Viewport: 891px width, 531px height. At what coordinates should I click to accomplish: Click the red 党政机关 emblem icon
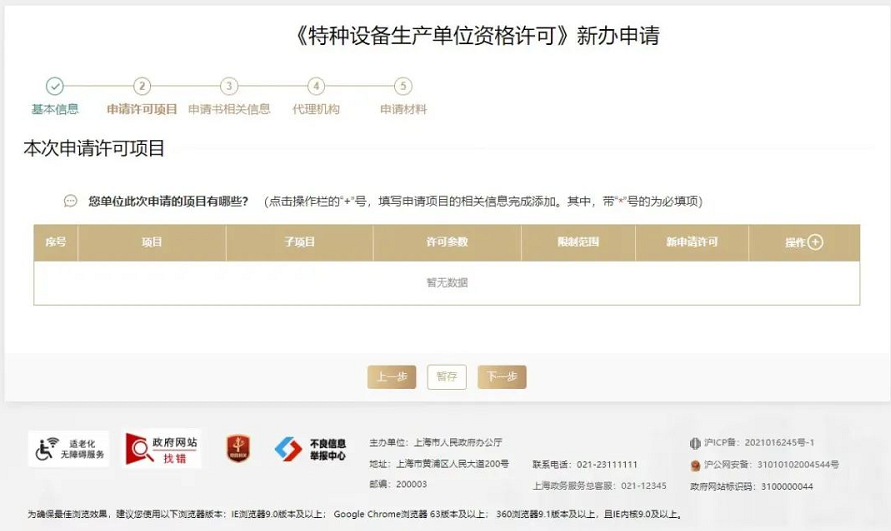[237, 449]
